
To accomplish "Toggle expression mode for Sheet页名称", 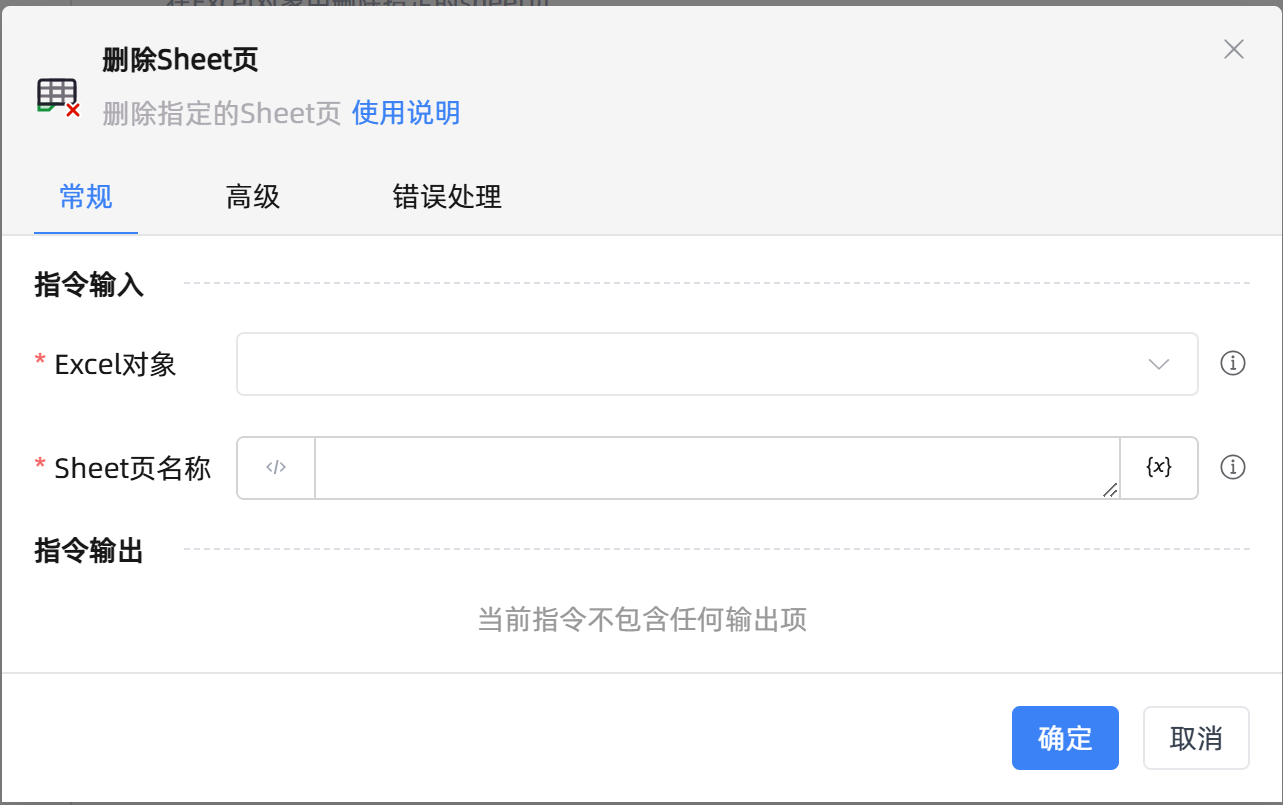I will click(276, 467).
